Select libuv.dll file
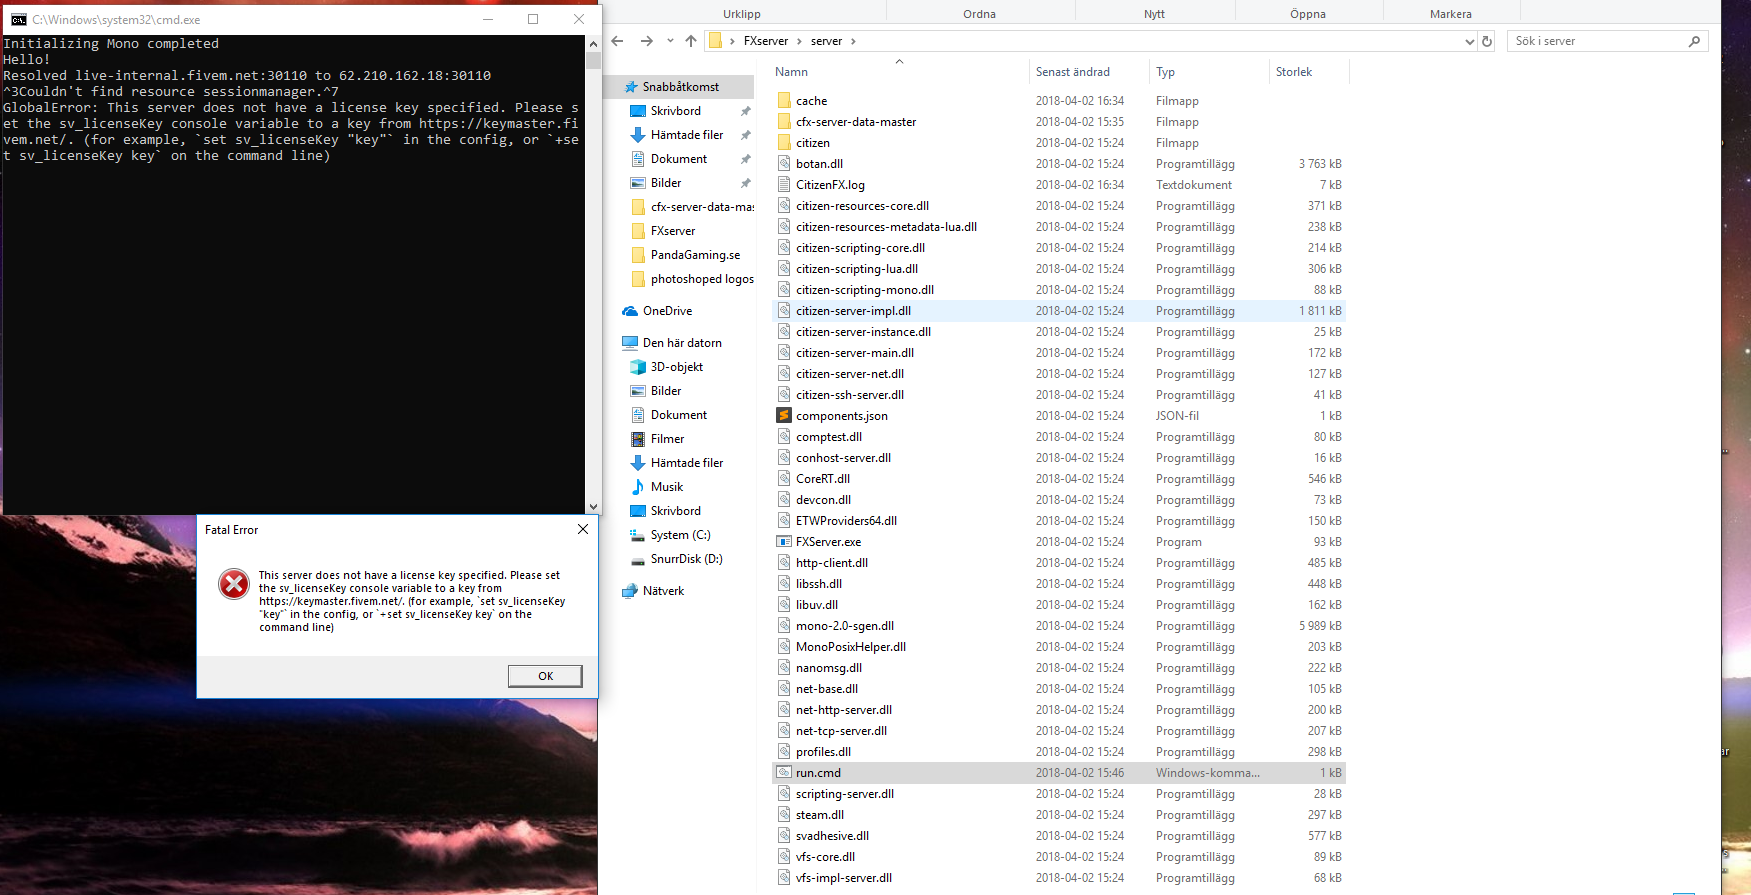Image resolution: width=1751 pixels, height=895 pixels. coord(1059,605)
